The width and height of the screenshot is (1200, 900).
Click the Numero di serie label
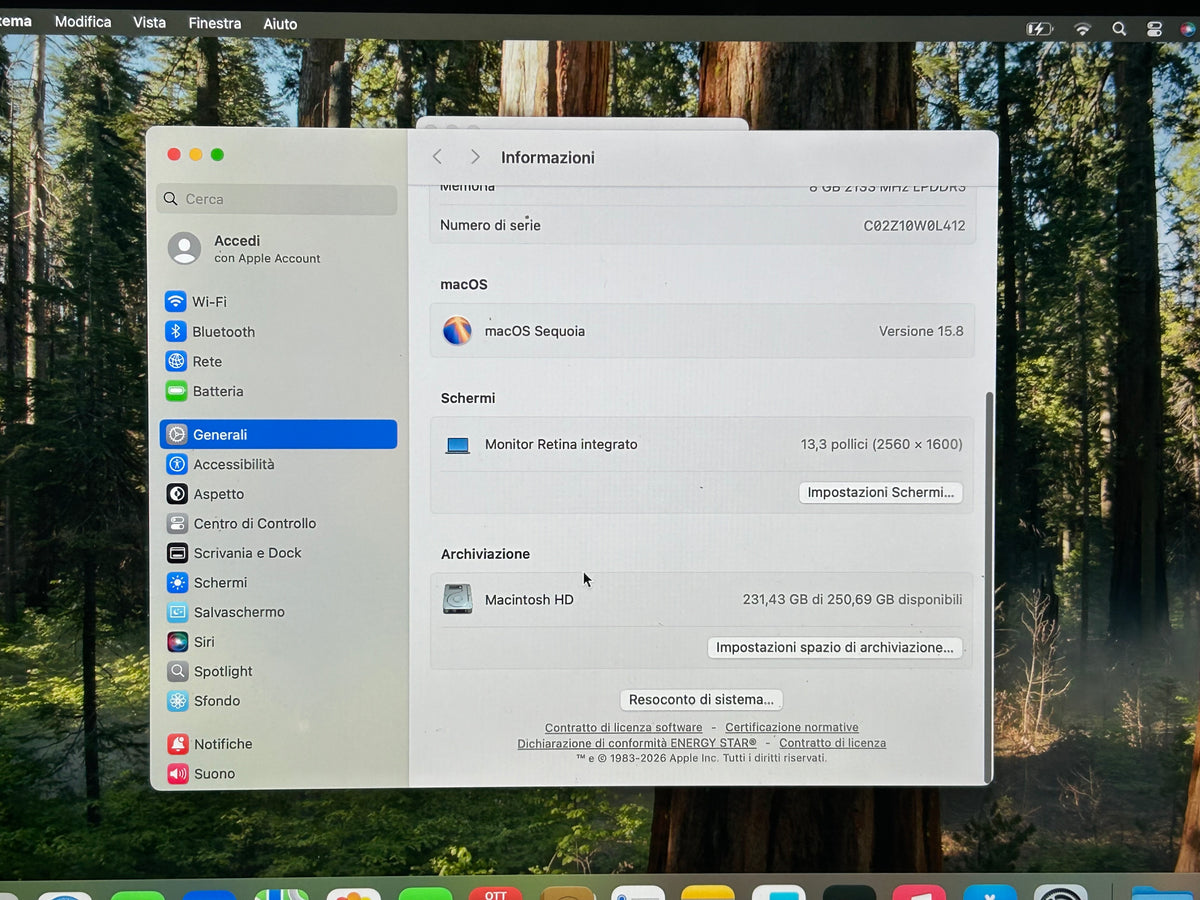pos(490,225)
